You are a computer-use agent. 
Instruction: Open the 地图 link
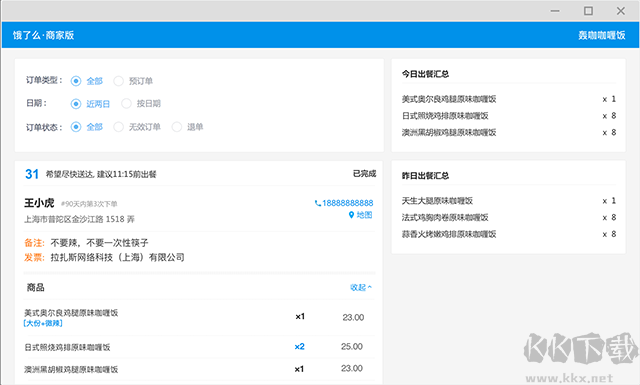point(364,215)
